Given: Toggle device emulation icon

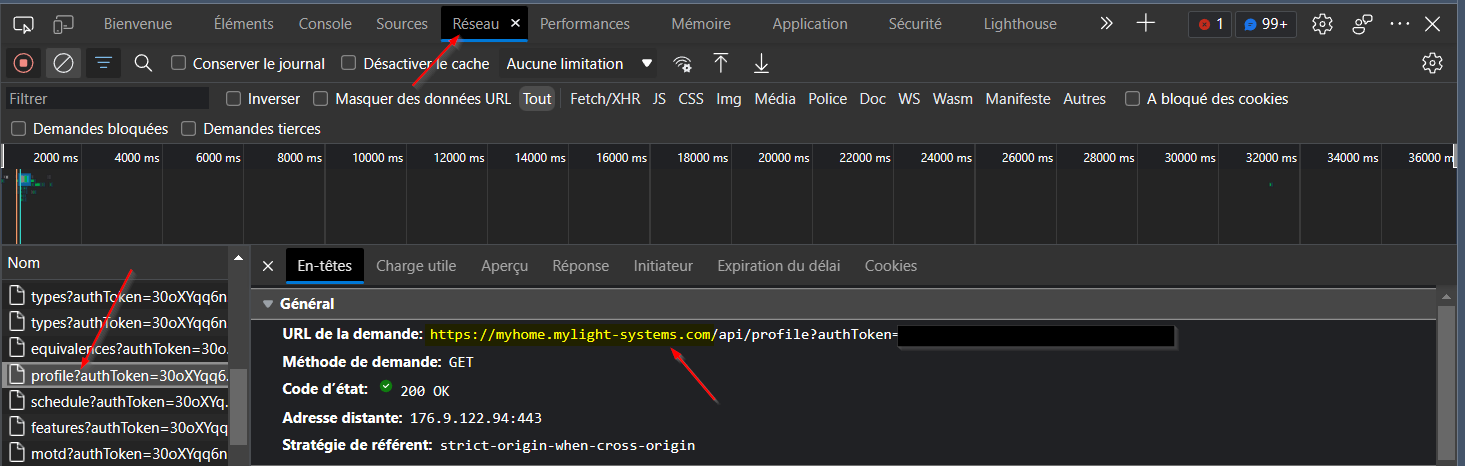Looking at the screenshot, I should 63,23.
